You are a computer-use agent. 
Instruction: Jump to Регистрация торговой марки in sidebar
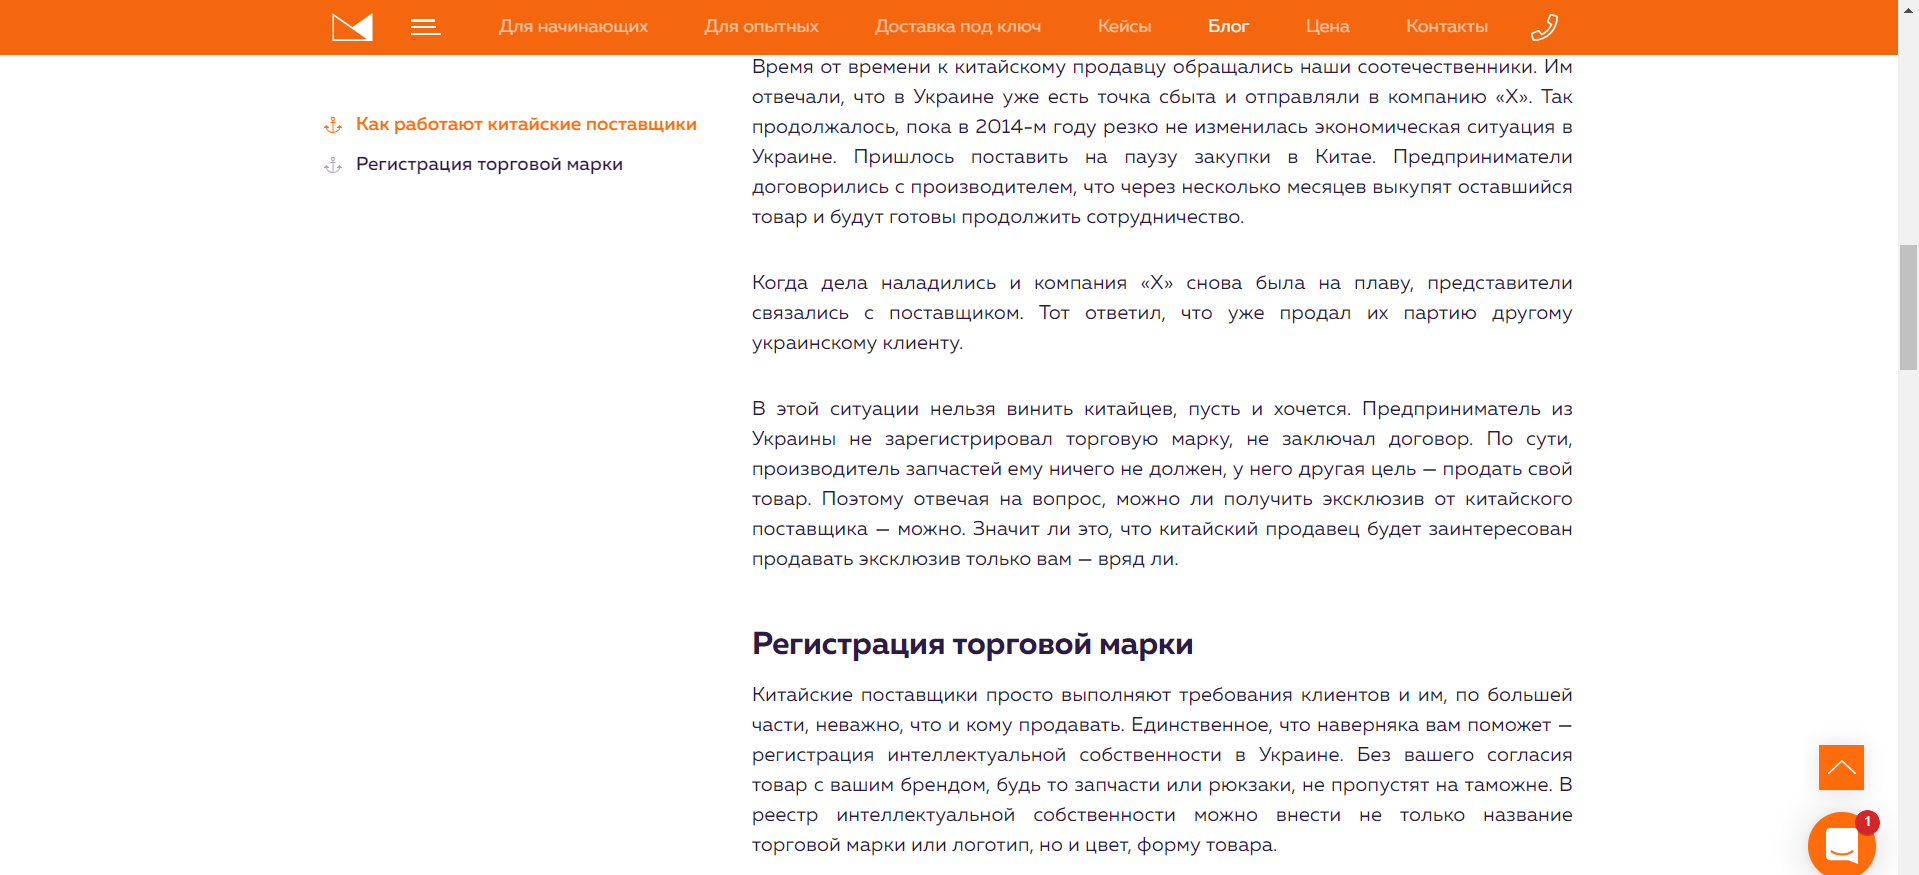[x=489, y=164]
